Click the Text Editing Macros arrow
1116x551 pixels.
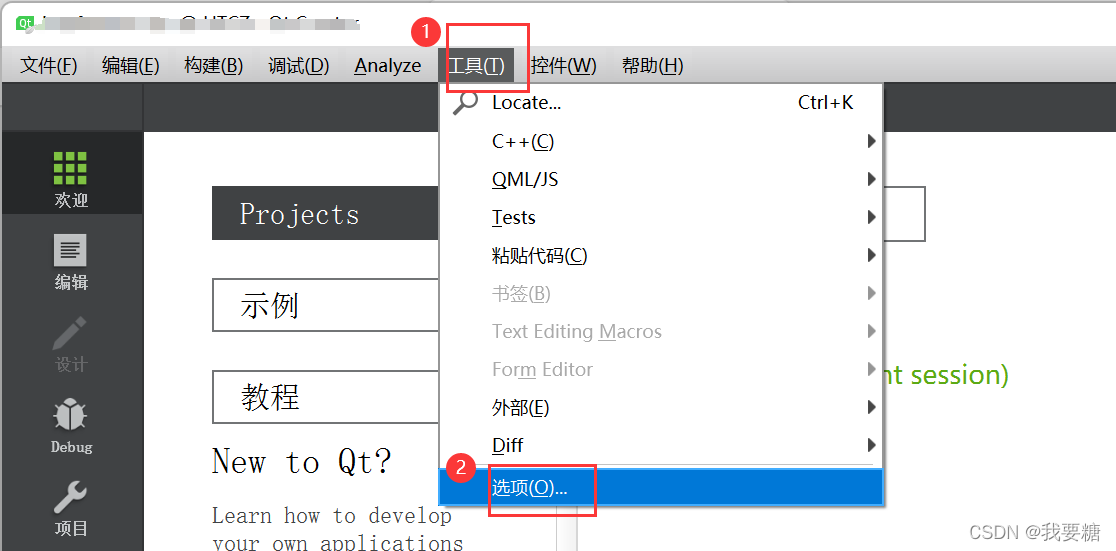[871, 331]
